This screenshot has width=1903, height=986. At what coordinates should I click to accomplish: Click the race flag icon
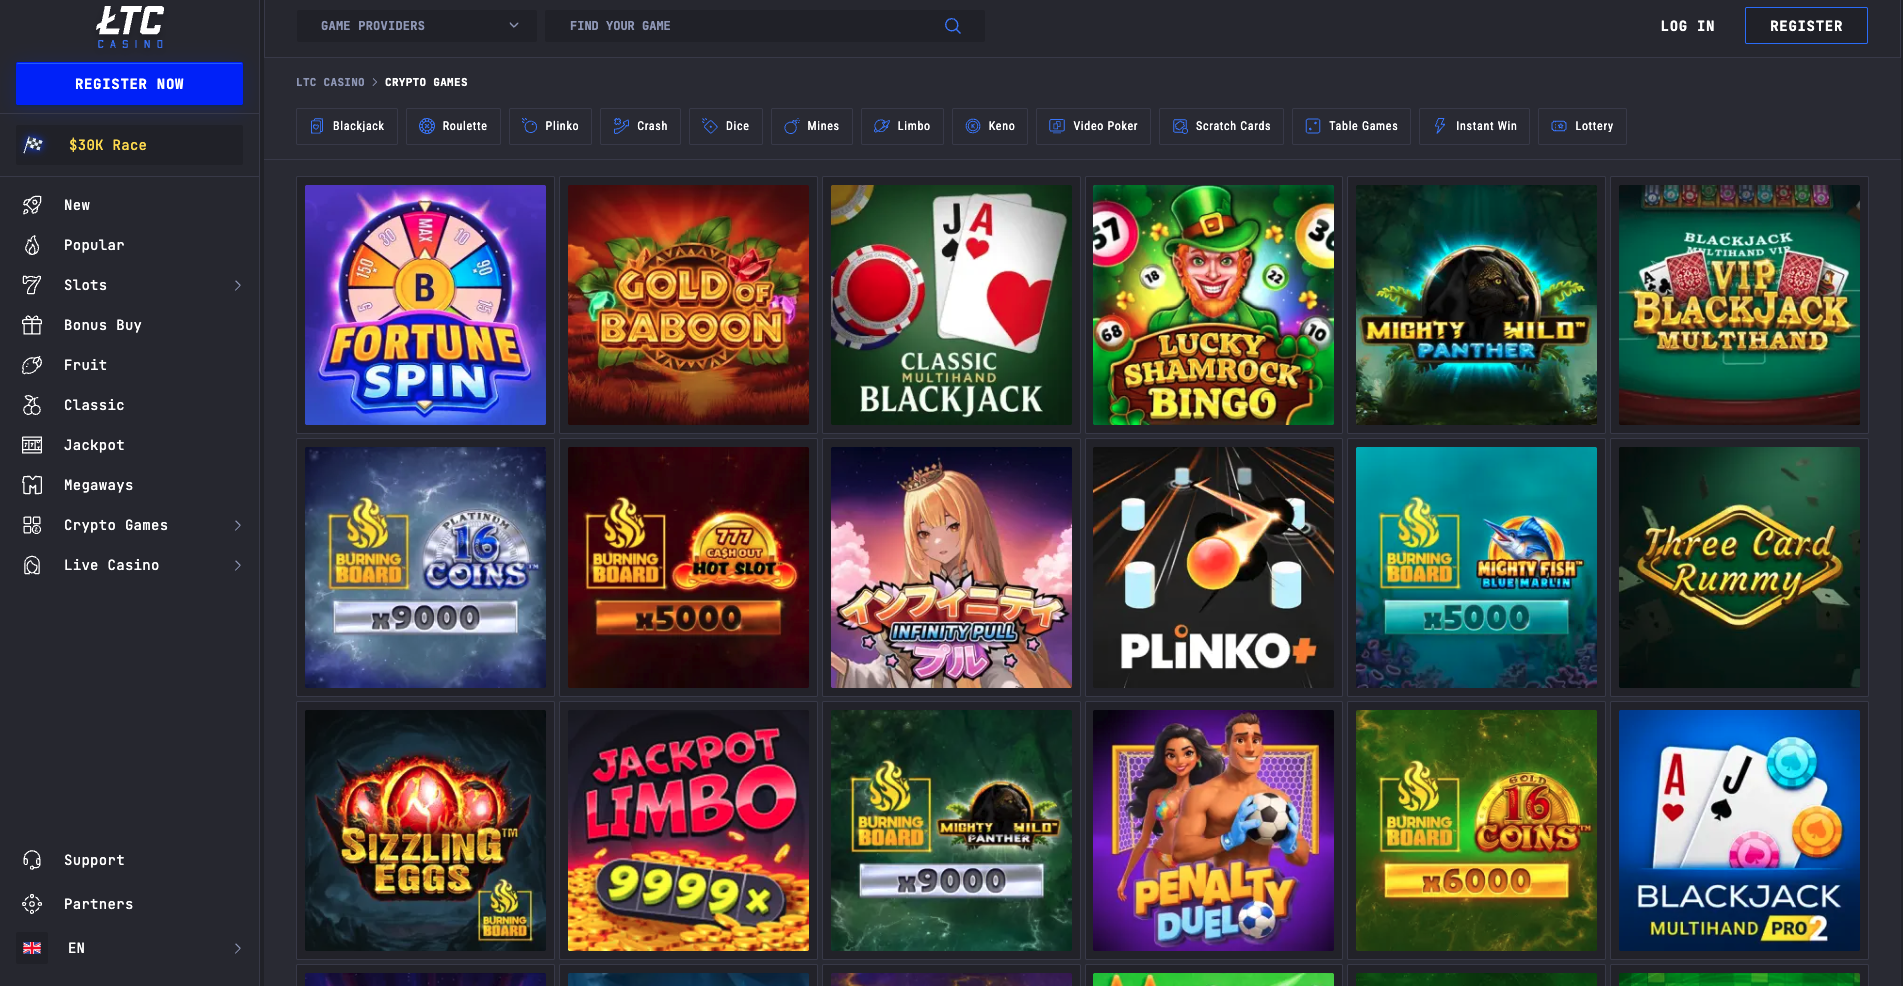point(34,145)
